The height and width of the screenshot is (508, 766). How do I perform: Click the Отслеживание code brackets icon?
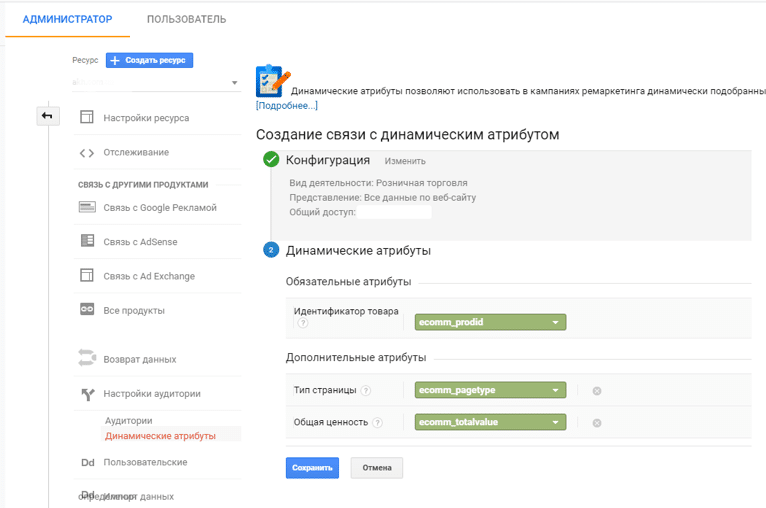[x=87, y=153]
